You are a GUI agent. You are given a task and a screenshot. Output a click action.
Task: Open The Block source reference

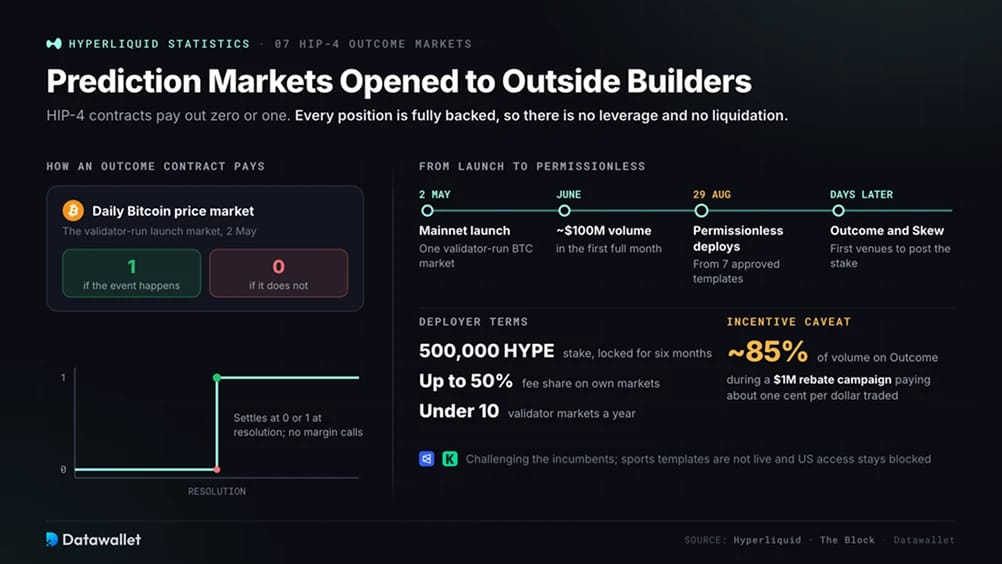pos(847,540)
